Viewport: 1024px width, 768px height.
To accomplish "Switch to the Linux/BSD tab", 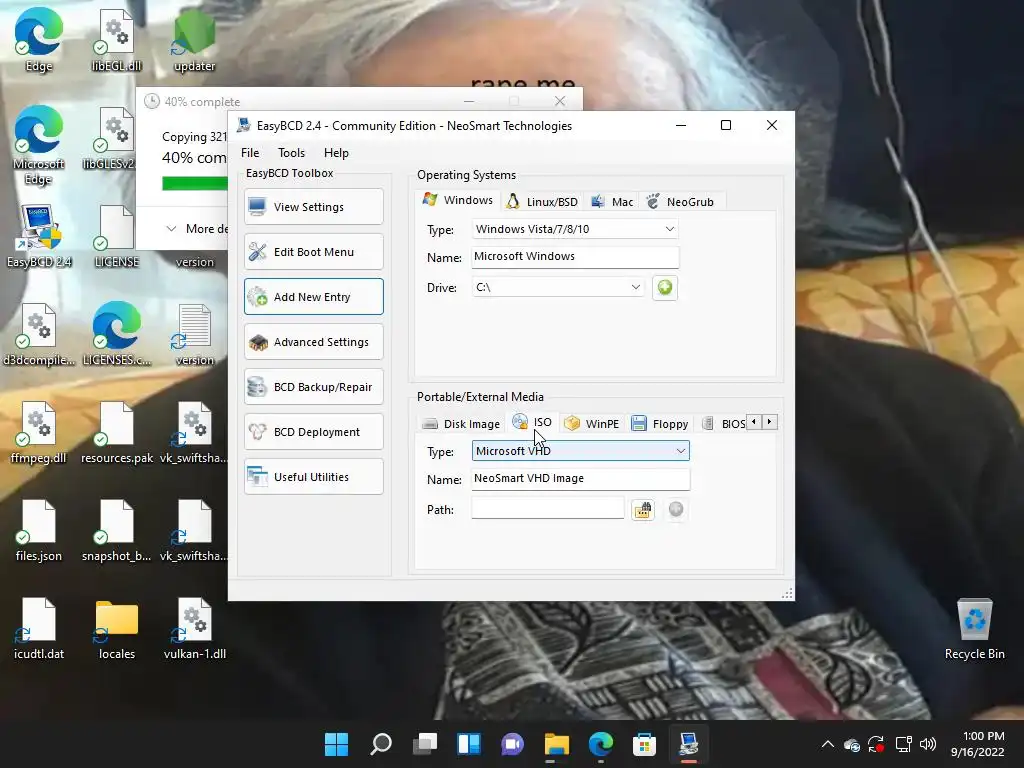I will (x=542, y=202).
